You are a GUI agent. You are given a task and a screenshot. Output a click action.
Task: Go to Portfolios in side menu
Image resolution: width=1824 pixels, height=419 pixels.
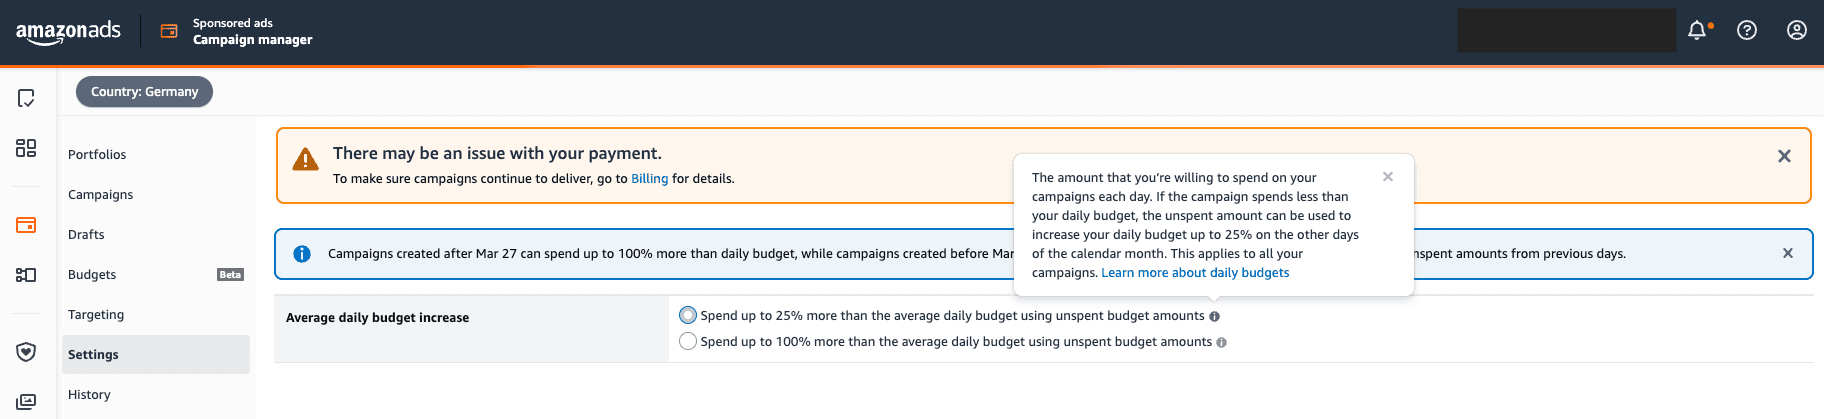97,155
